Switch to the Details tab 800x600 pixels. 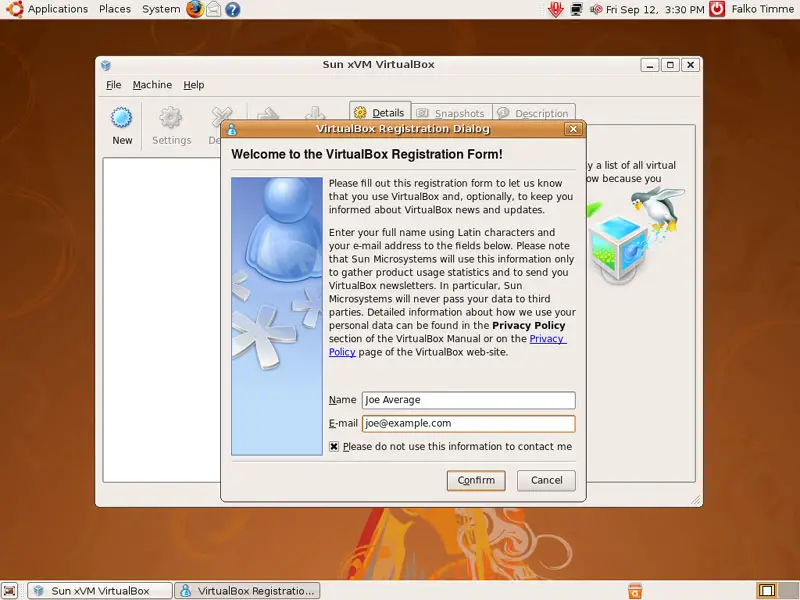point(380,113)
